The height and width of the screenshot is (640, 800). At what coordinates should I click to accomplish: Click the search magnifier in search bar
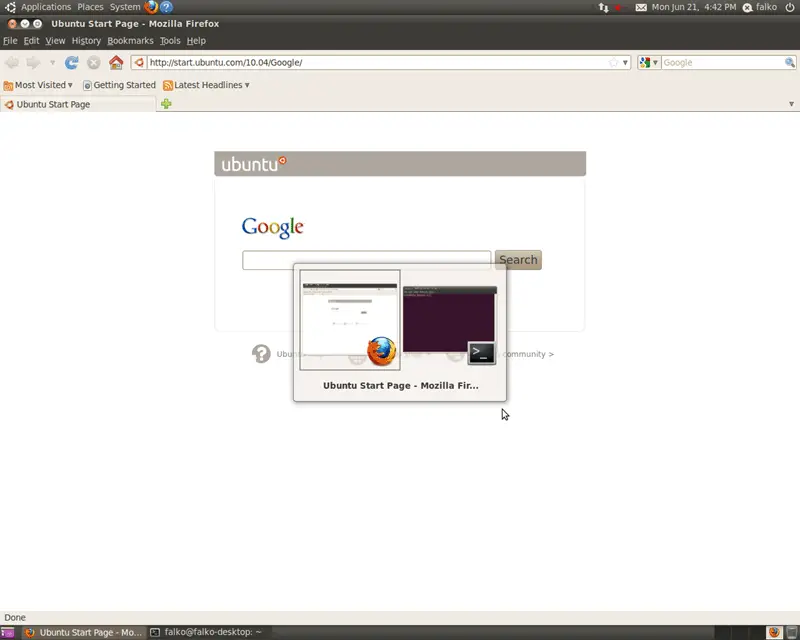click(x=789, y=62)
